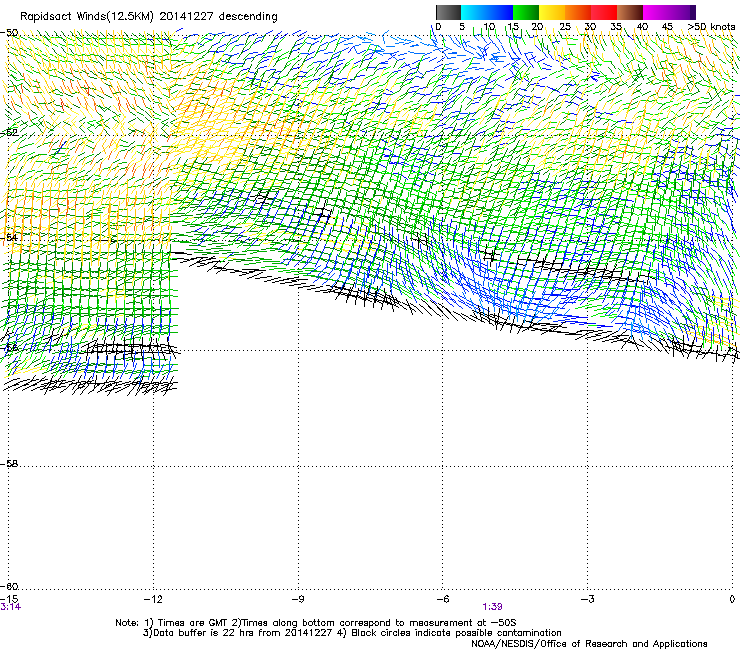Click the gray 0-5 knots legend swatch
The image size is (740, 650).
tap(448, 12)
